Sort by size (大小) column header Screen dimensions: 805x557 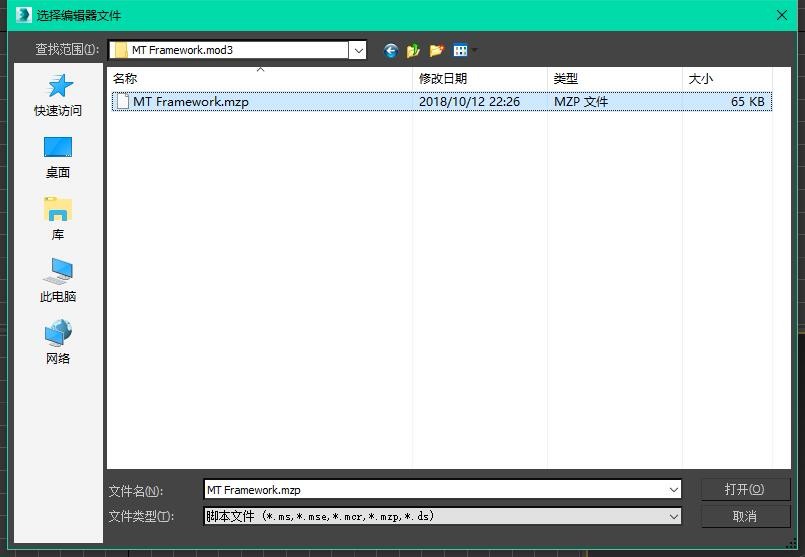pos(726,78)
